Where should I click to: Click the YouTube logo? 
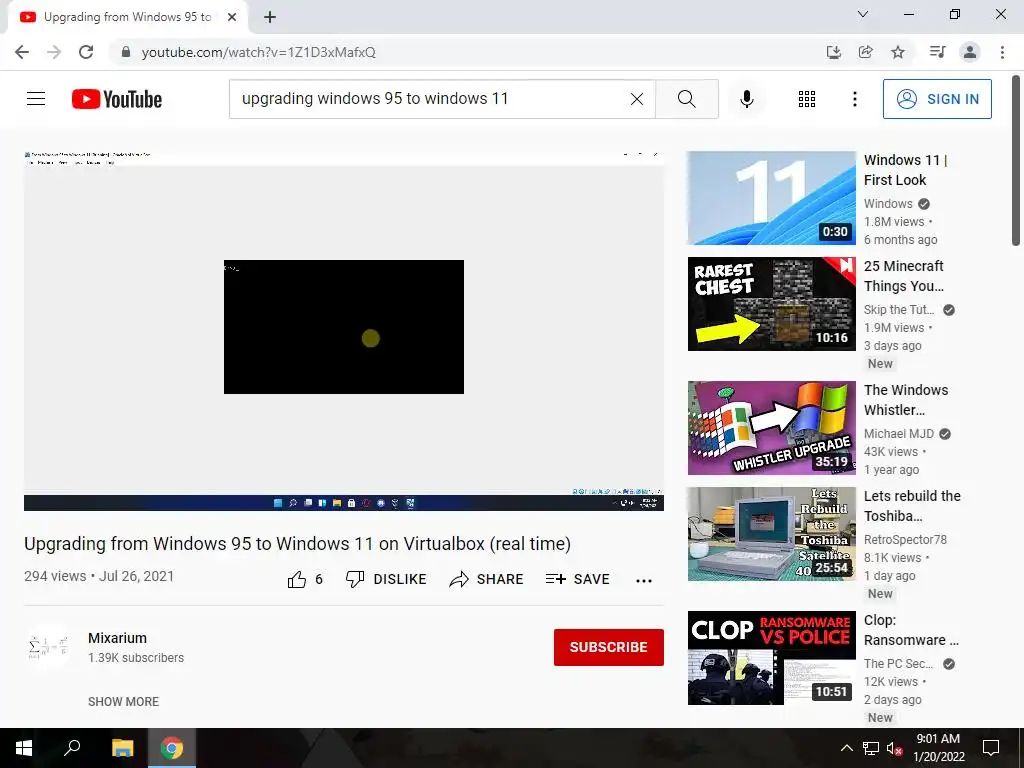[x=117, y=99]
